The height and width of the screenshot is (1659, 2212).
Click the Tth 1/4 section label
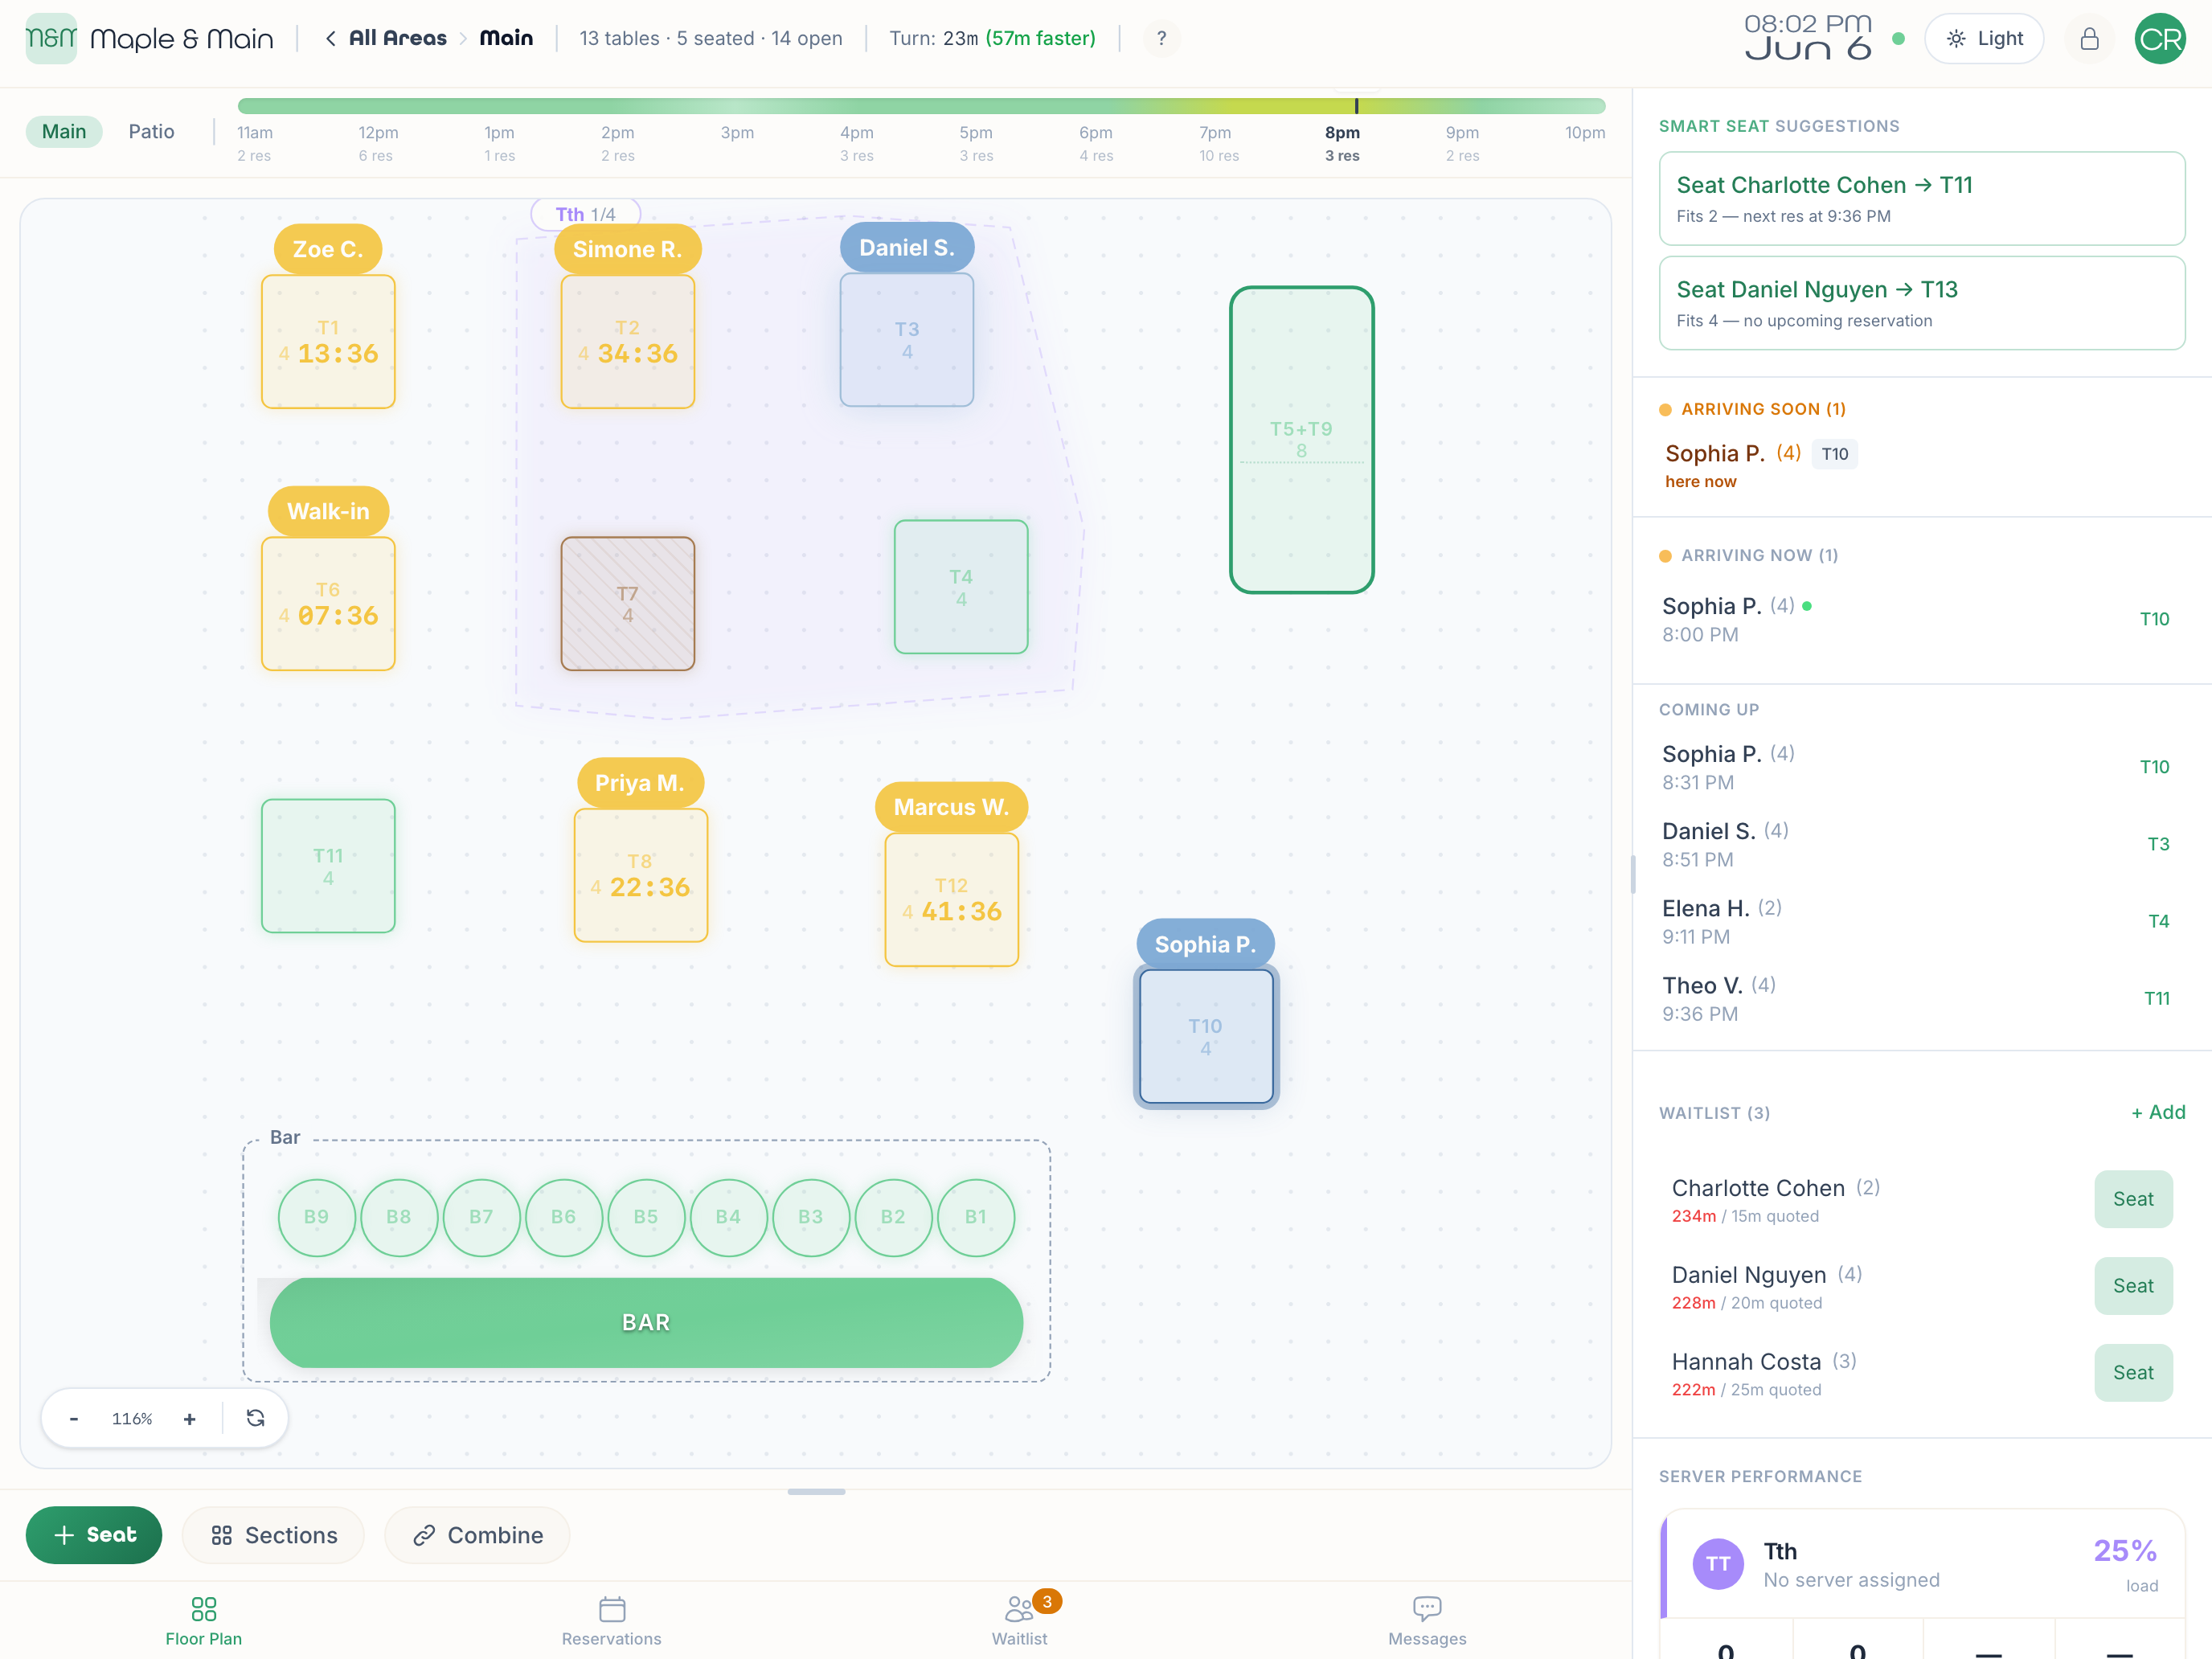[x=585, y=214]
